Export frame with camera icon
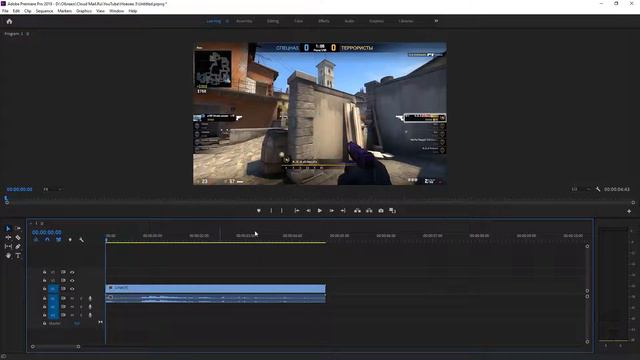Screen dimensions: 640x360 [x=381, y=211]
